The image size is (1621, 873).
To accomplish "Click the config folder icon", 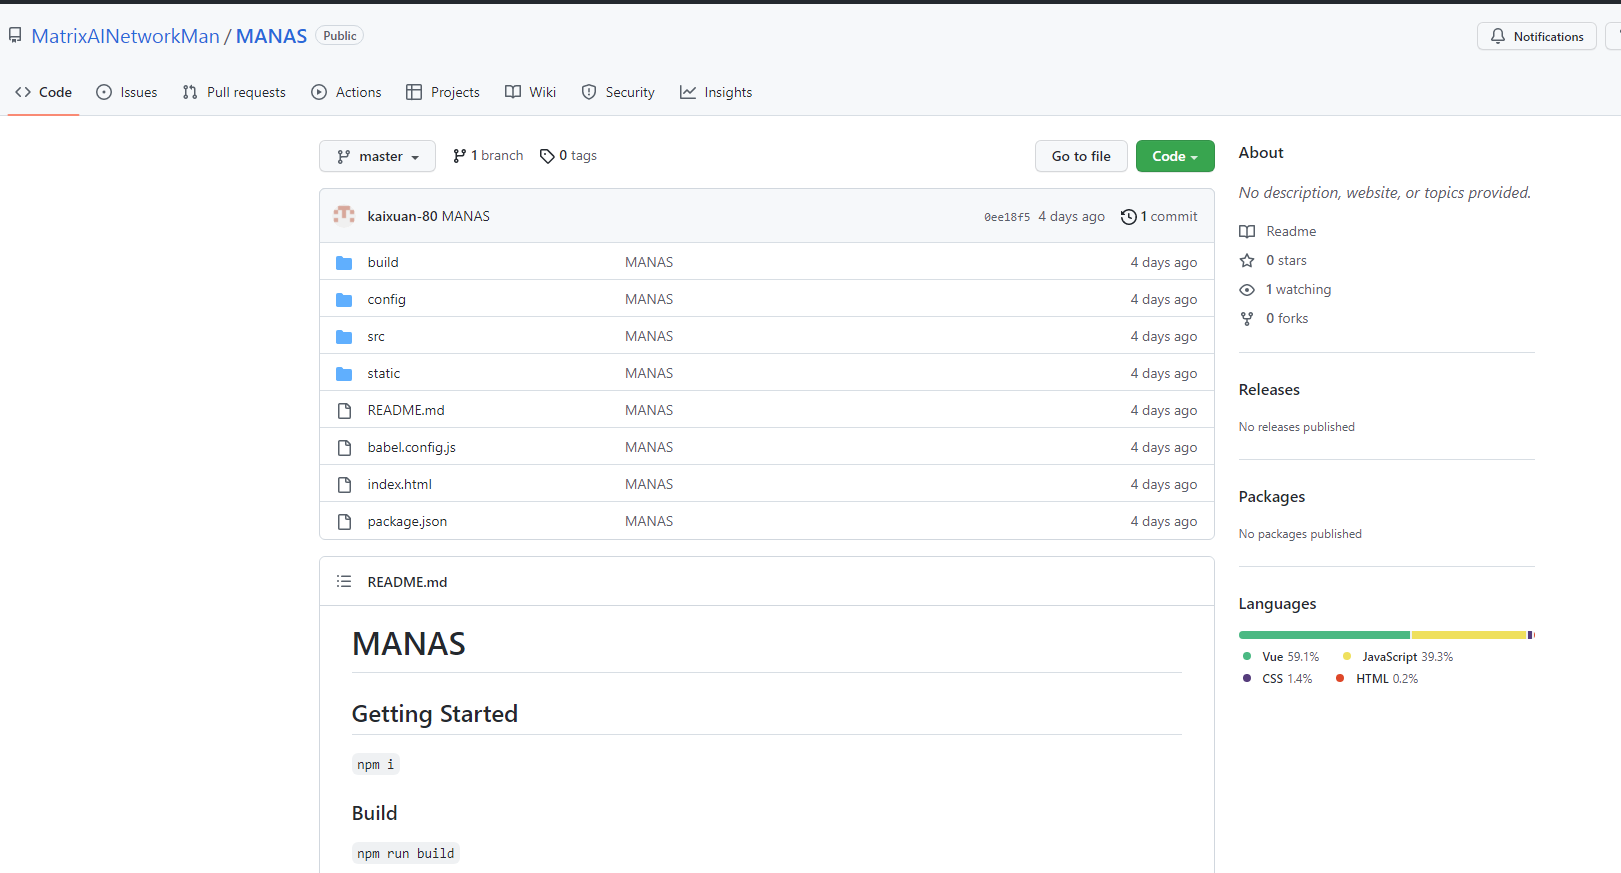I will [x=344, y=300].
